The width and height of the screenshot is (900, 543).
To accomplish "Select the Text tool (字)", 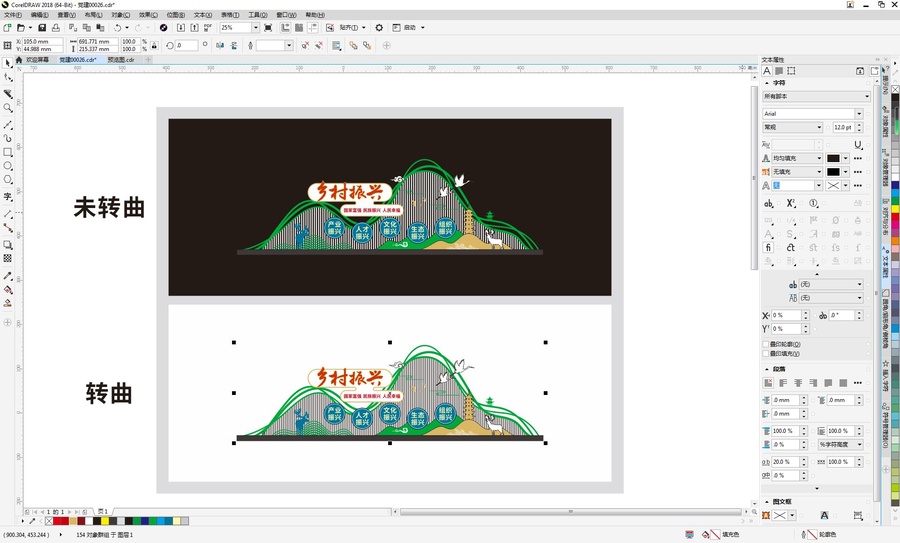I will (x=7, y=196).
